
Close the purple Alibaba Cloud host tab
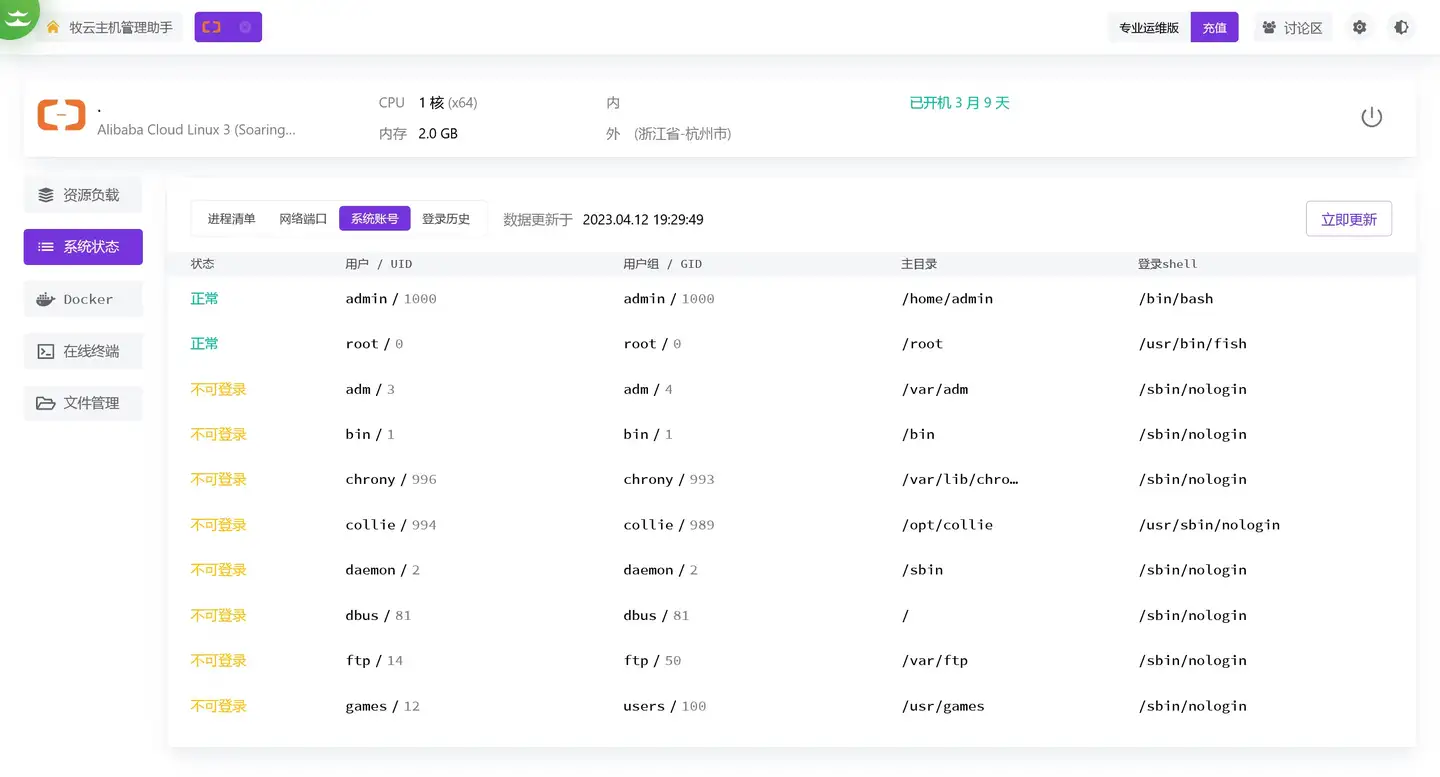(246, 27)
